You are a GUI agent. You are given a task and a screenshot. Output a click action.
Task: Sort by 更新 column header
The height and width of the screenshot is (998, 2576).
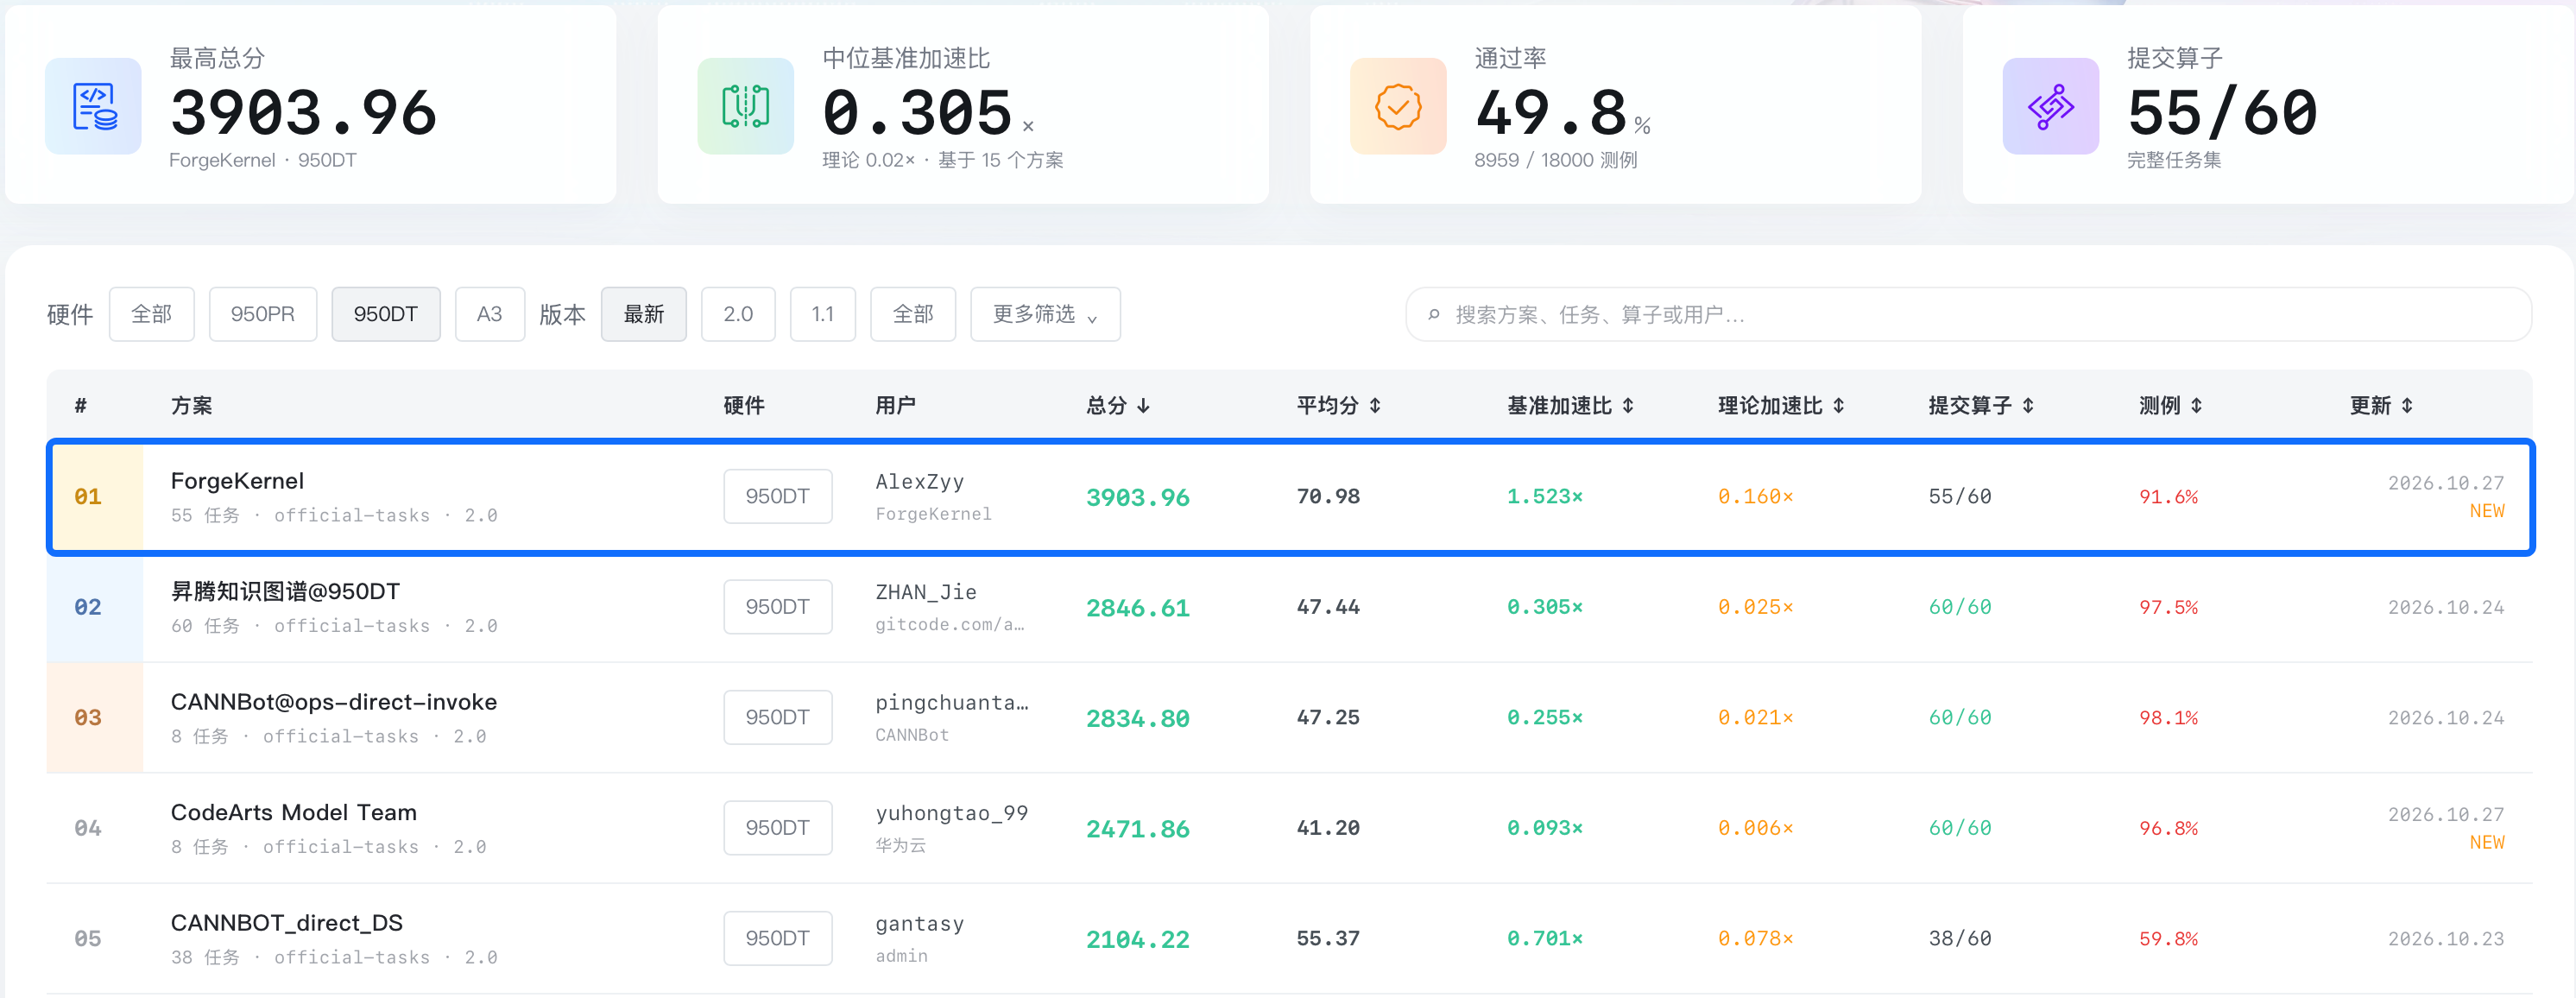coord(2381,406)
